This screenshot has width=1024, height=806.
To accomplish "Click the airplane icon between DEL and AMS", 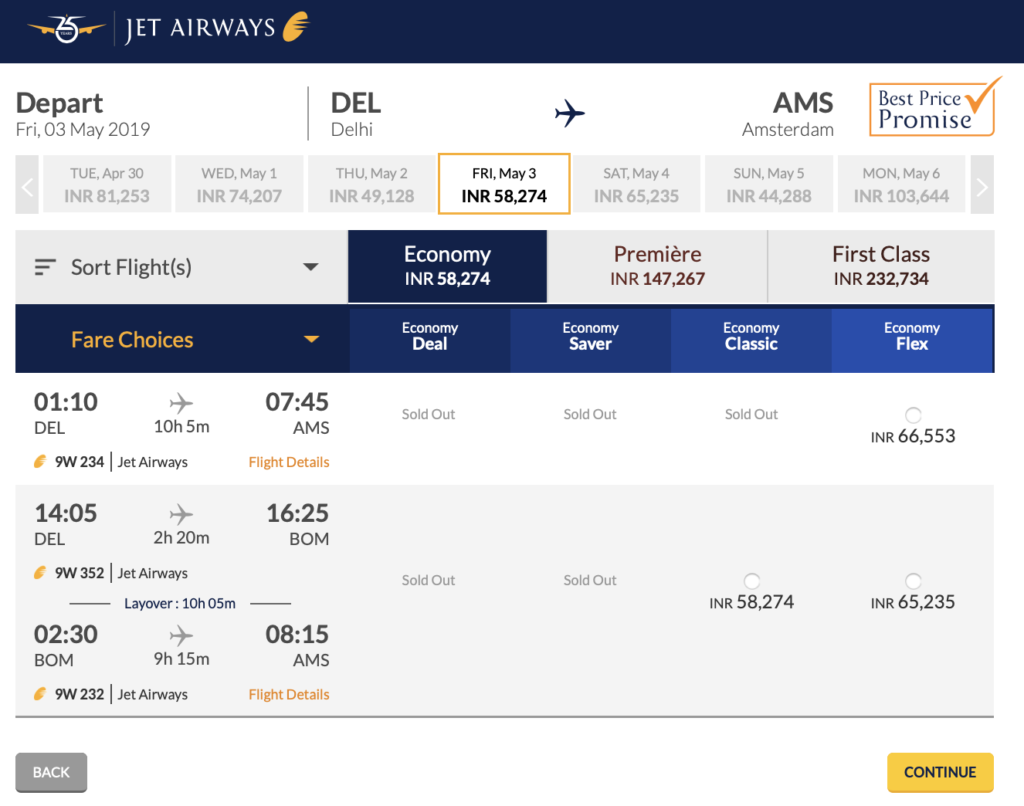I will click(568, 113).
